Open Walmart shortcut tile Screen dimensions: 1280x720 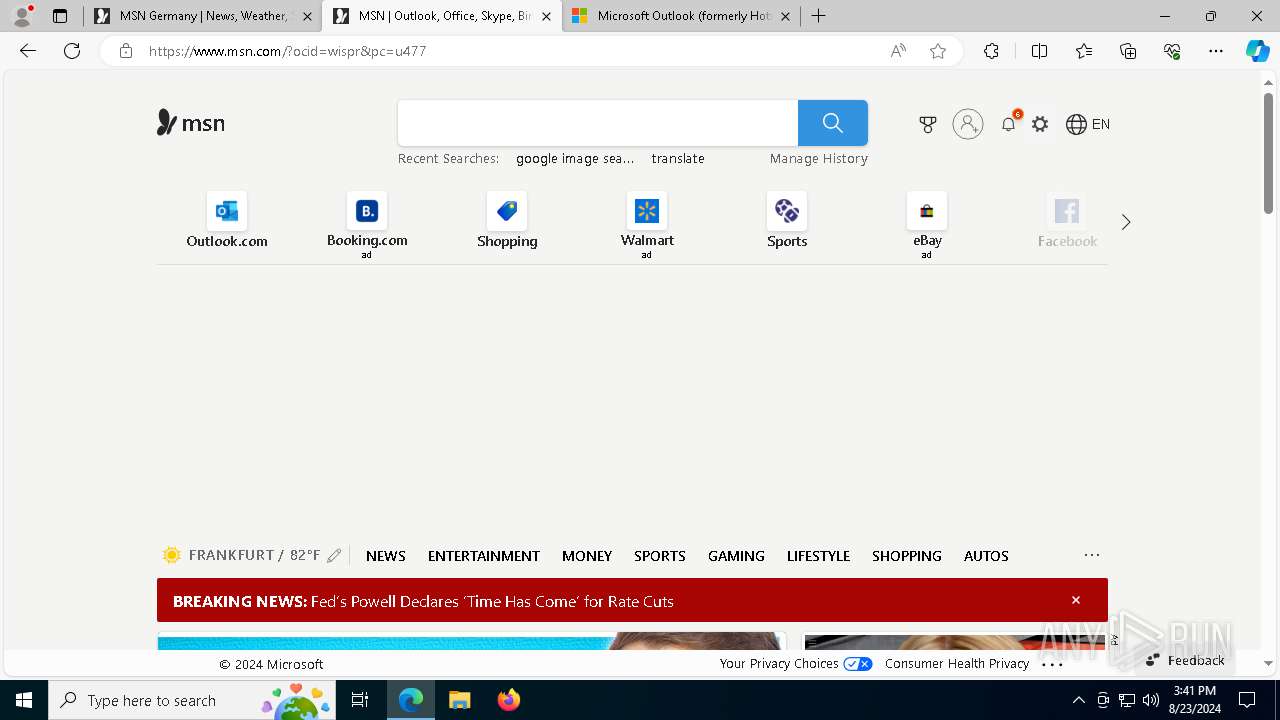647,224
